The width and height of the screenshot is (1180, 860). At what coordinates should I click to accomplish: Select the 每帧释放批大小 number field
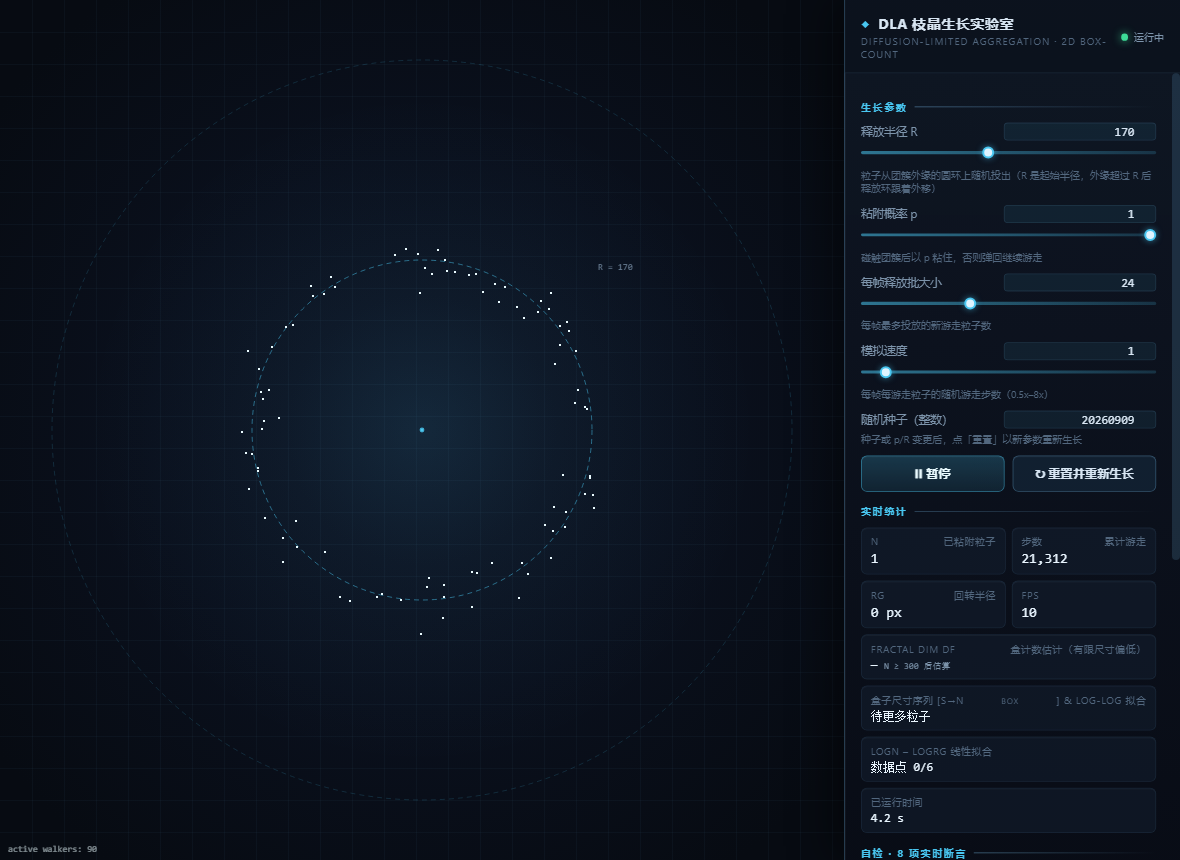coord(1079,283)
